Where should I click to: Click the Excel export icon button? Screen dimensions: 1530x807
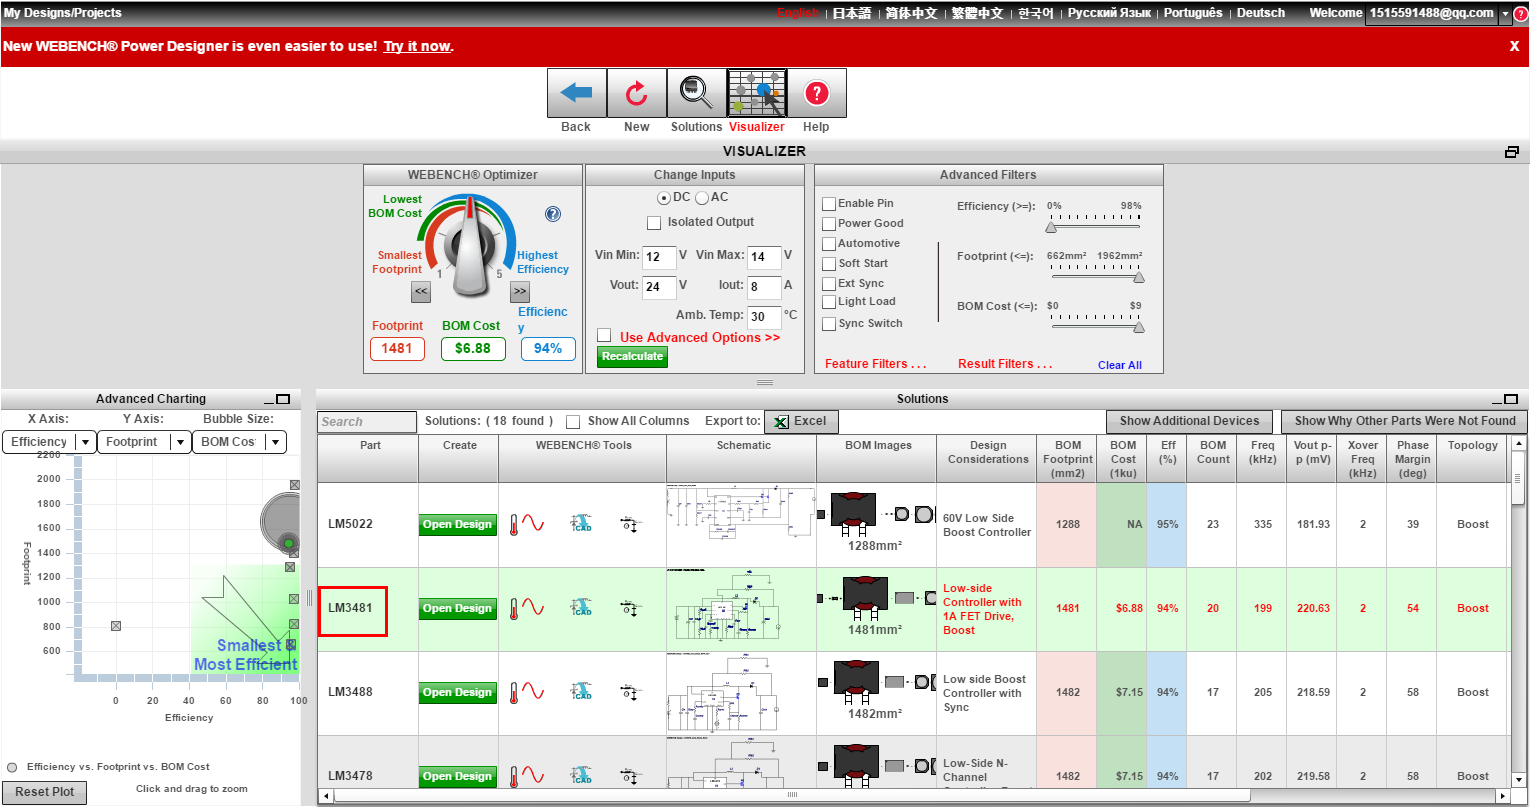801,422
